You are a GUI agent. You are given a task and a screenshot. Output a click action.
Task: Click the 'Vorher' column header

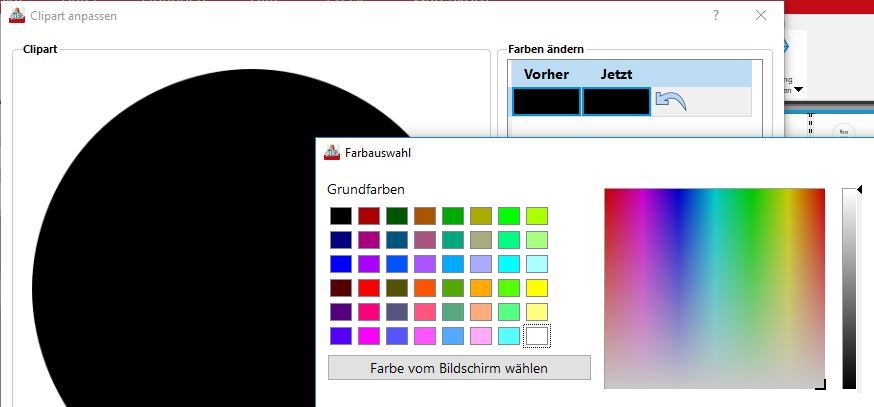(x=546, y=74)
